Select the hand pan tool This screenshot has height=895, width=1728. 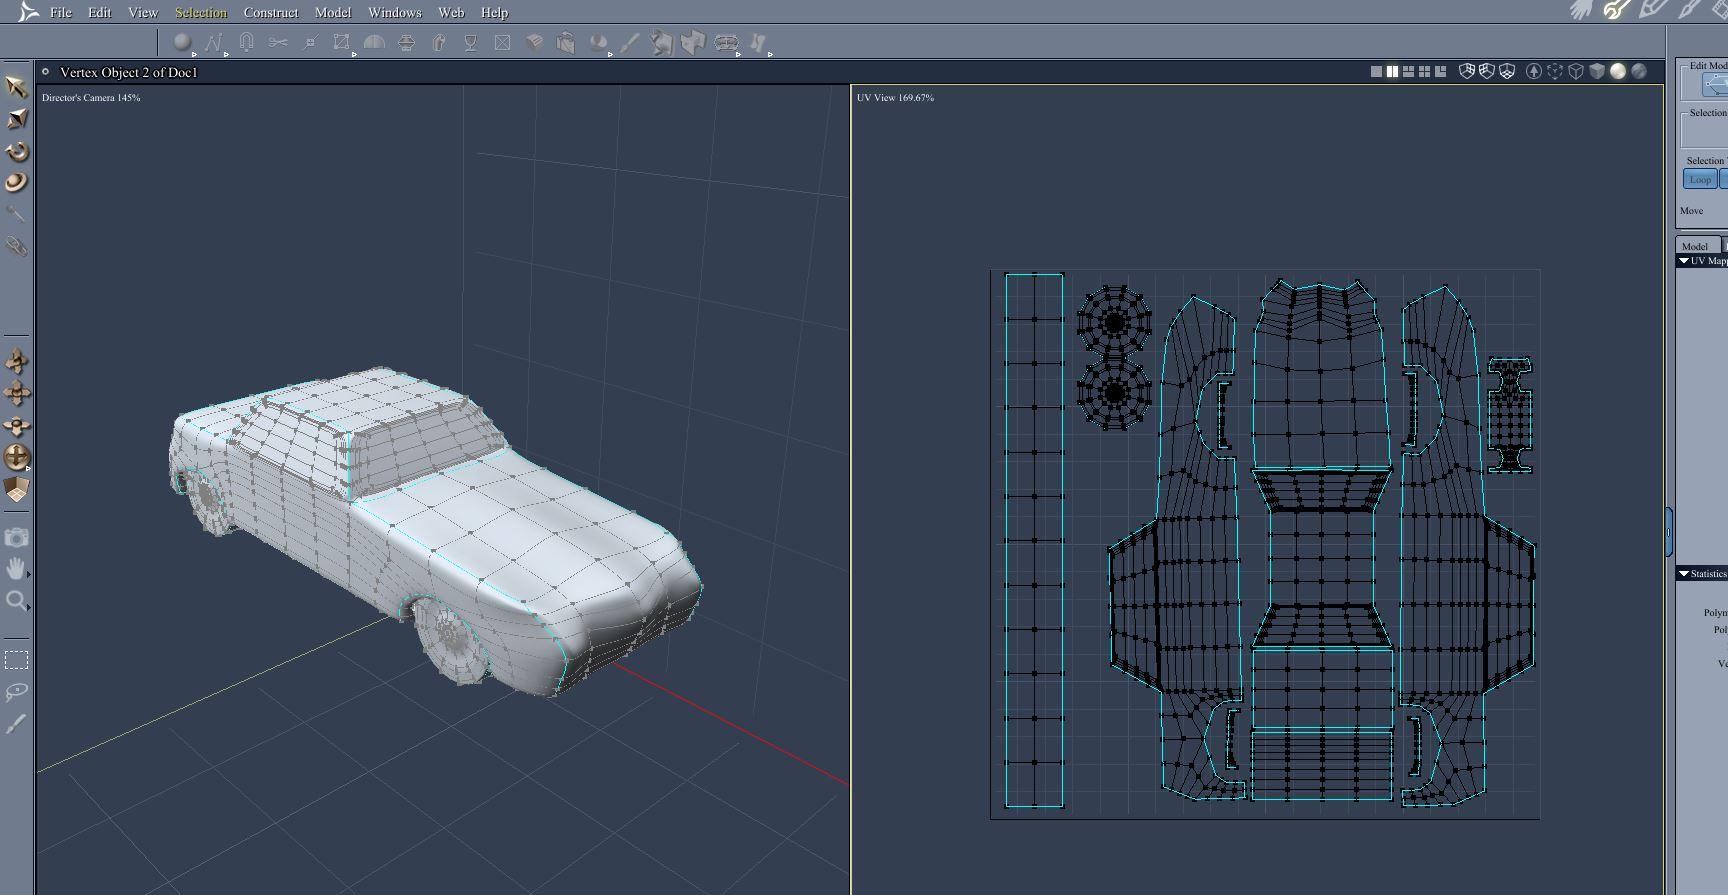pyautogui.click(x=15, y=569)
